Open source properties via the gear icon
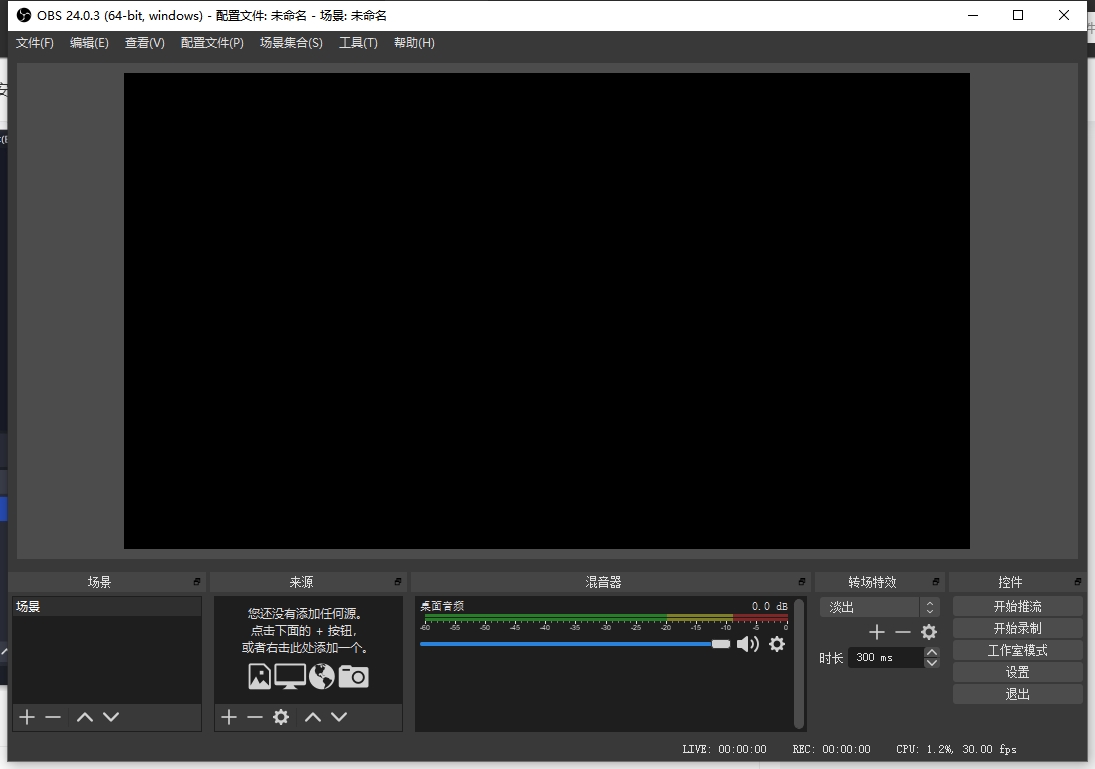 point(281,717)
